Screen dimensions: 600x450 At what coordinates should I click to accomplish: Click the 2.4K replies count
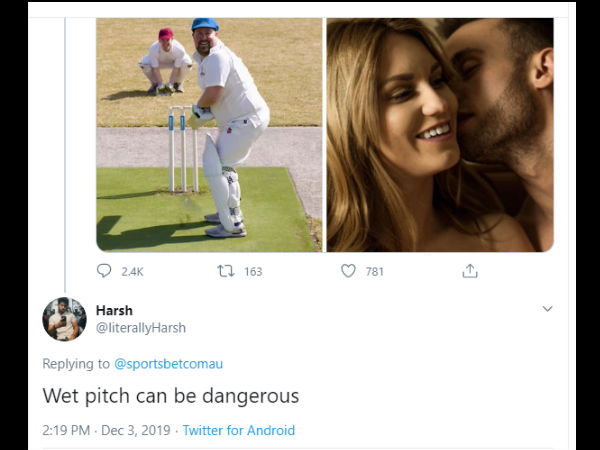(132, 271)
